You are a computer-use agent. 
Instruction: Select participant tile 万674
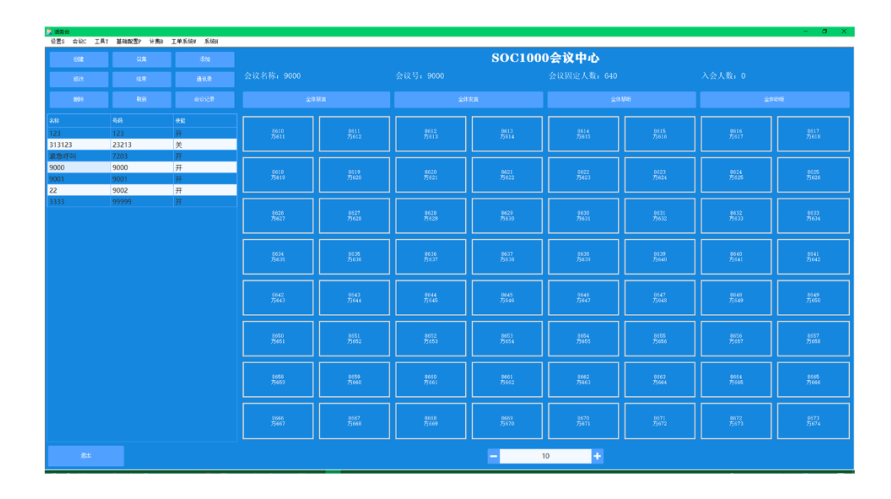pyautogui.click(x=812, y=421)
